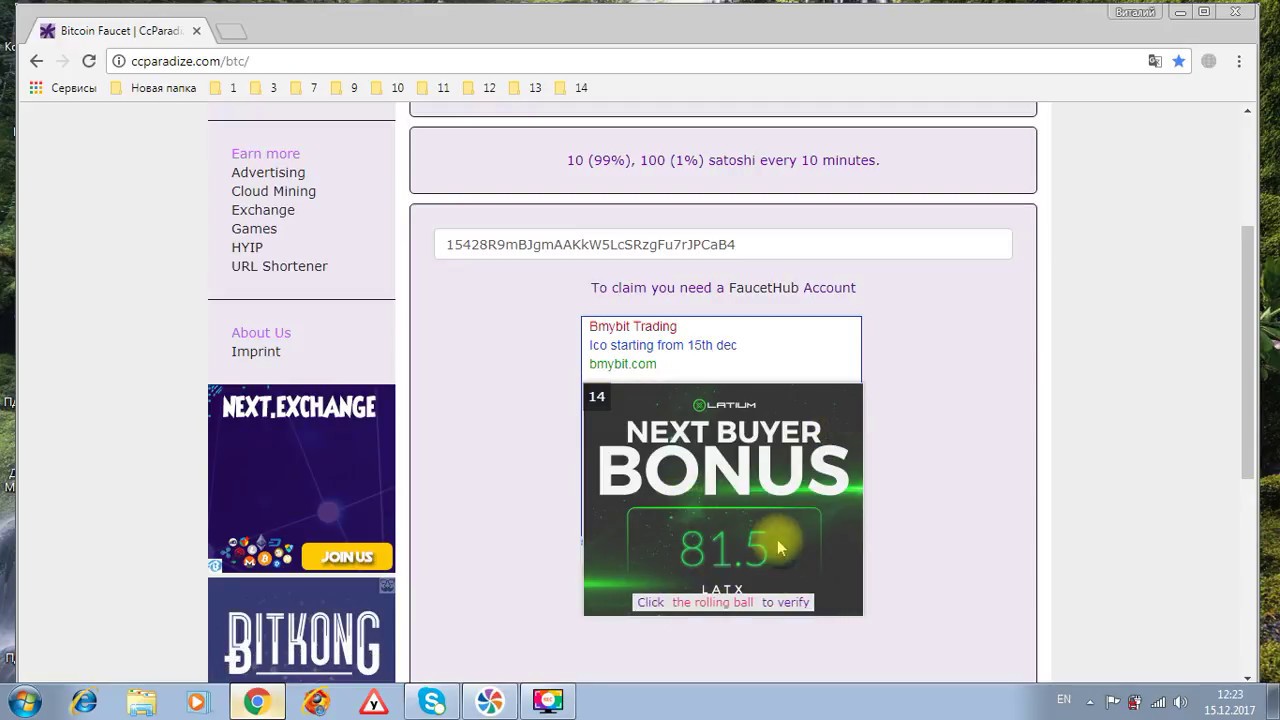Click JOIN US button on banner
The image size is (1280, 720).
pos(347,556)
